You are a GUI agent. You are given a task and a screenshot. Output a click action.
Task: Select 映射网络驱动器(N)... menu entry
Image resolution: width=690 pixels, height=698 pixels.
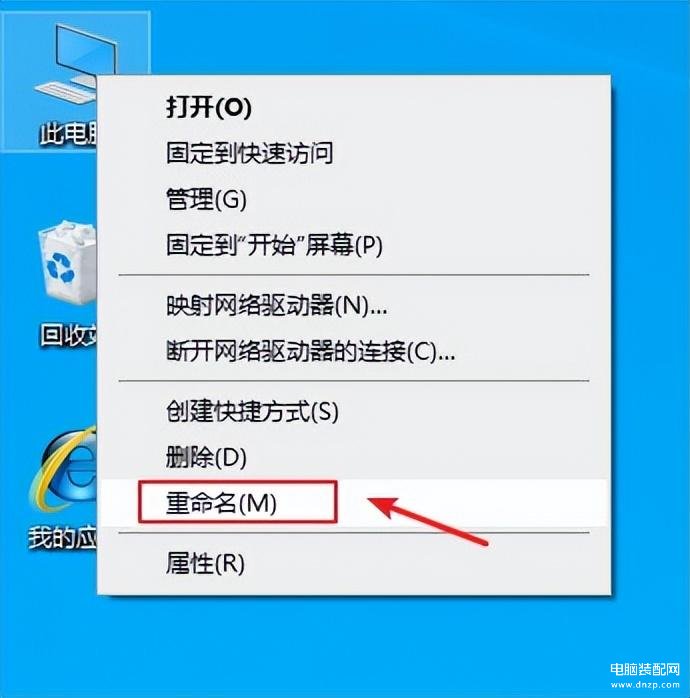pos(276,306)
